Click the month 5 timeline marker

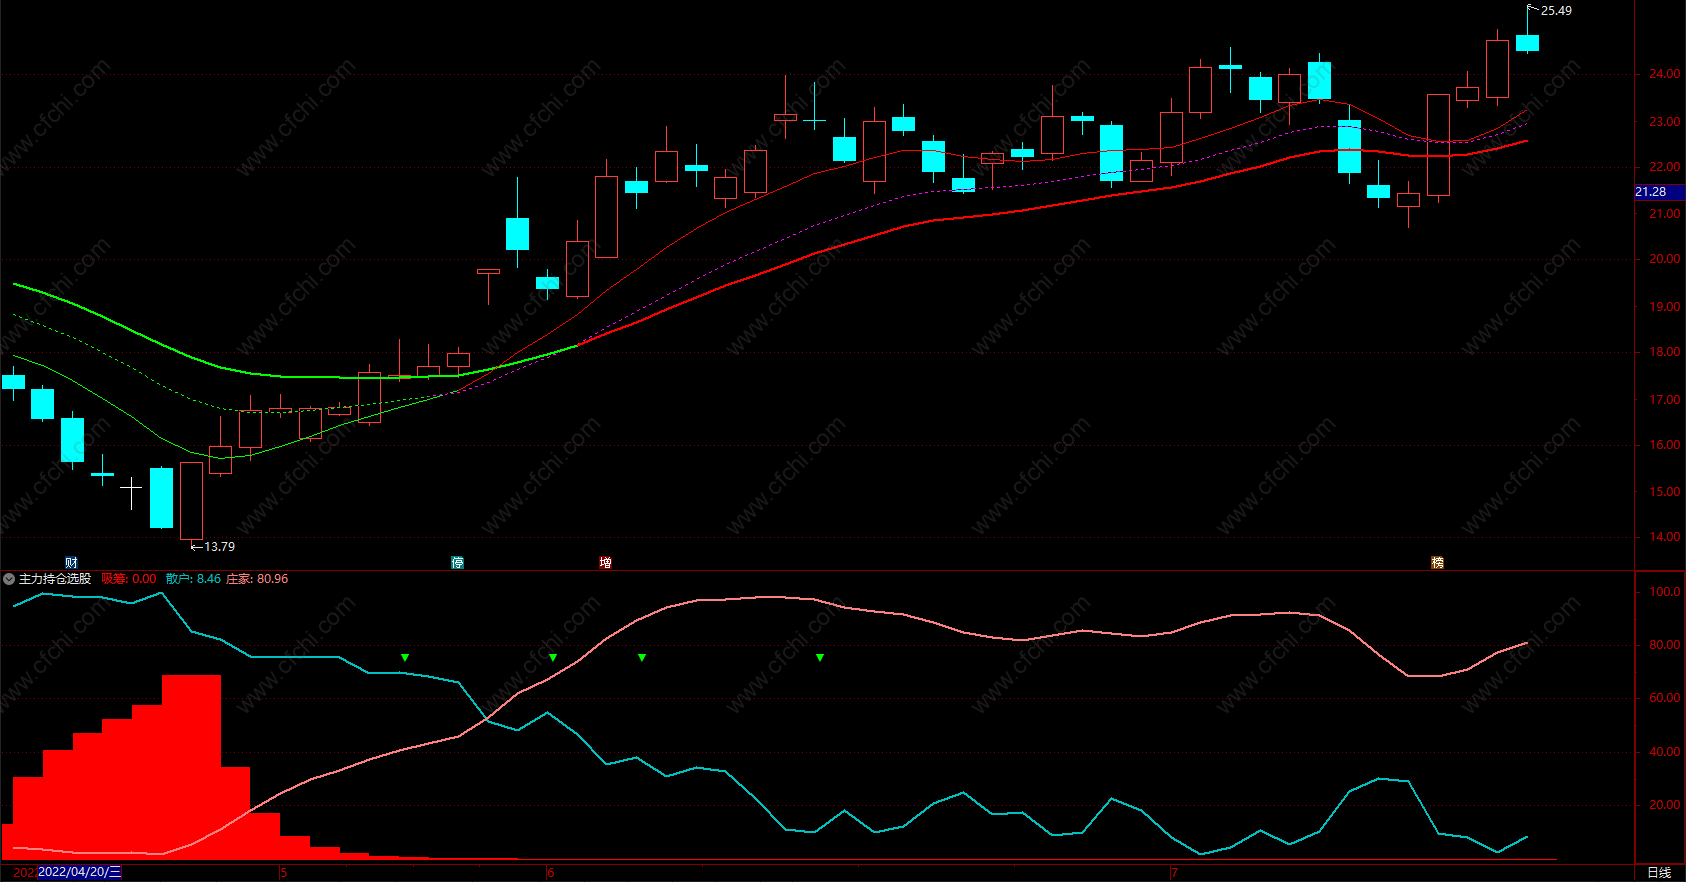284,873
